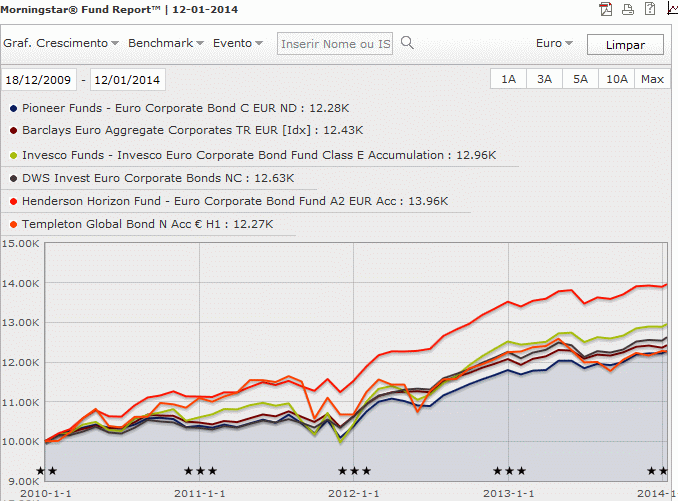The height and width of the screenshot is (501, 678).
Task: Click Pioneer Funds dark blue legend dot
Action: (13, 108)
